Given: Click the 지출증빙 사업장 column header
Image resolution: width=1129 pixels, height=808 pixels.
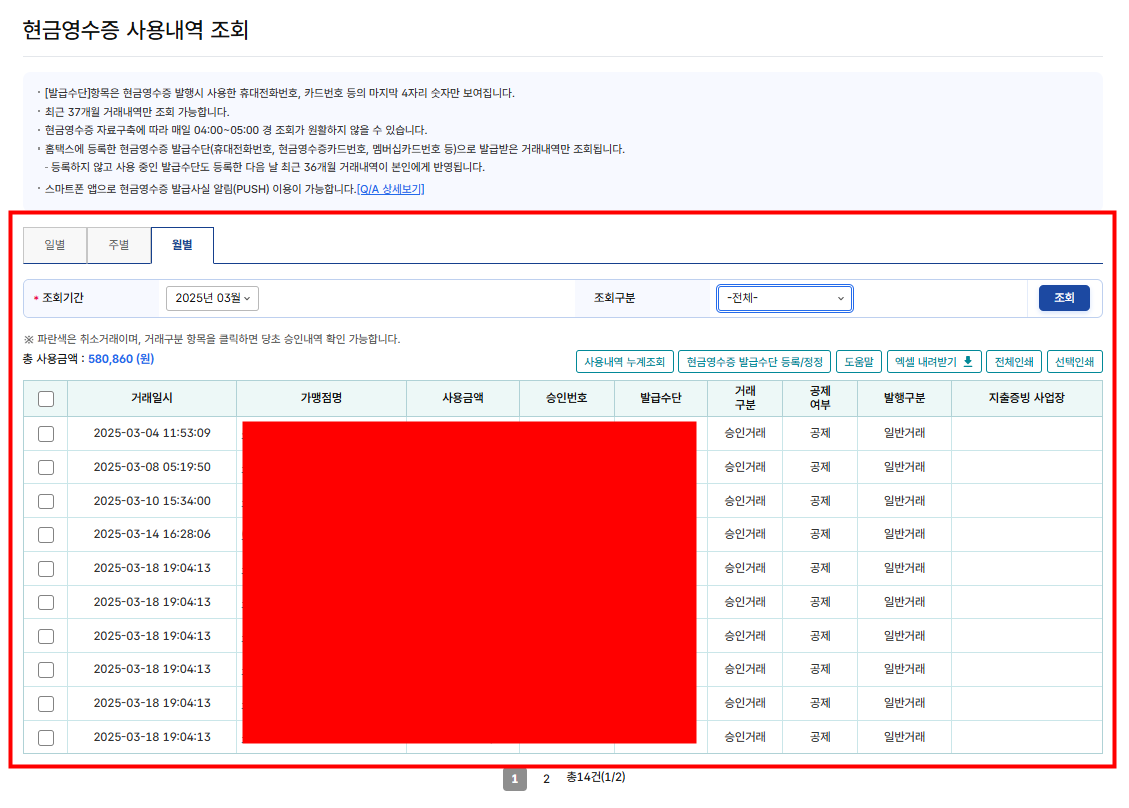Looking at the screenshot, I should coord(1027,398).
